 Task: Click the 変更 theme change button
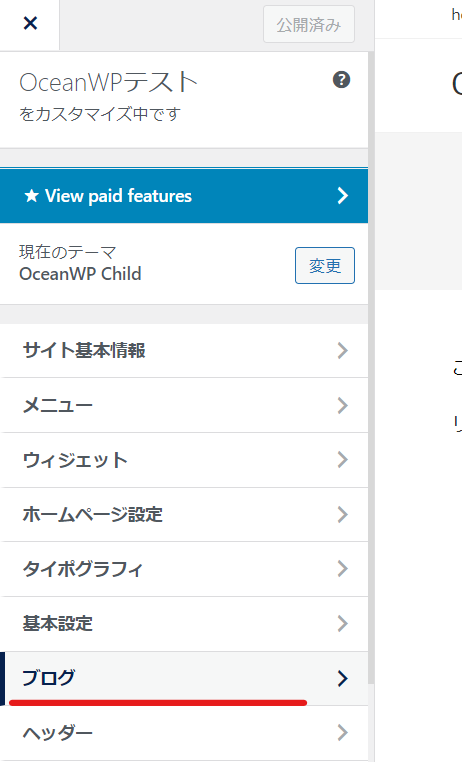pyautogui.click(x=325, y=265)
